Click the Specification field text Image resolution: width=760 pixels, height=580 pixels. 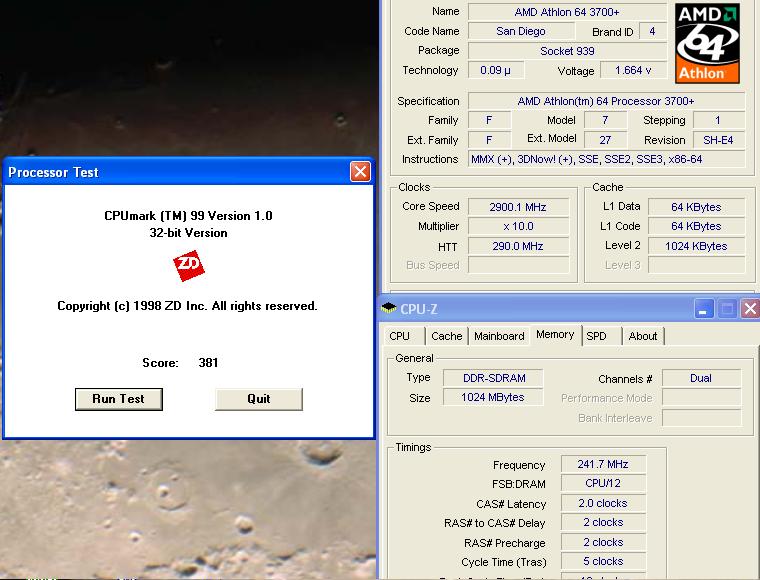coord(606,101)
